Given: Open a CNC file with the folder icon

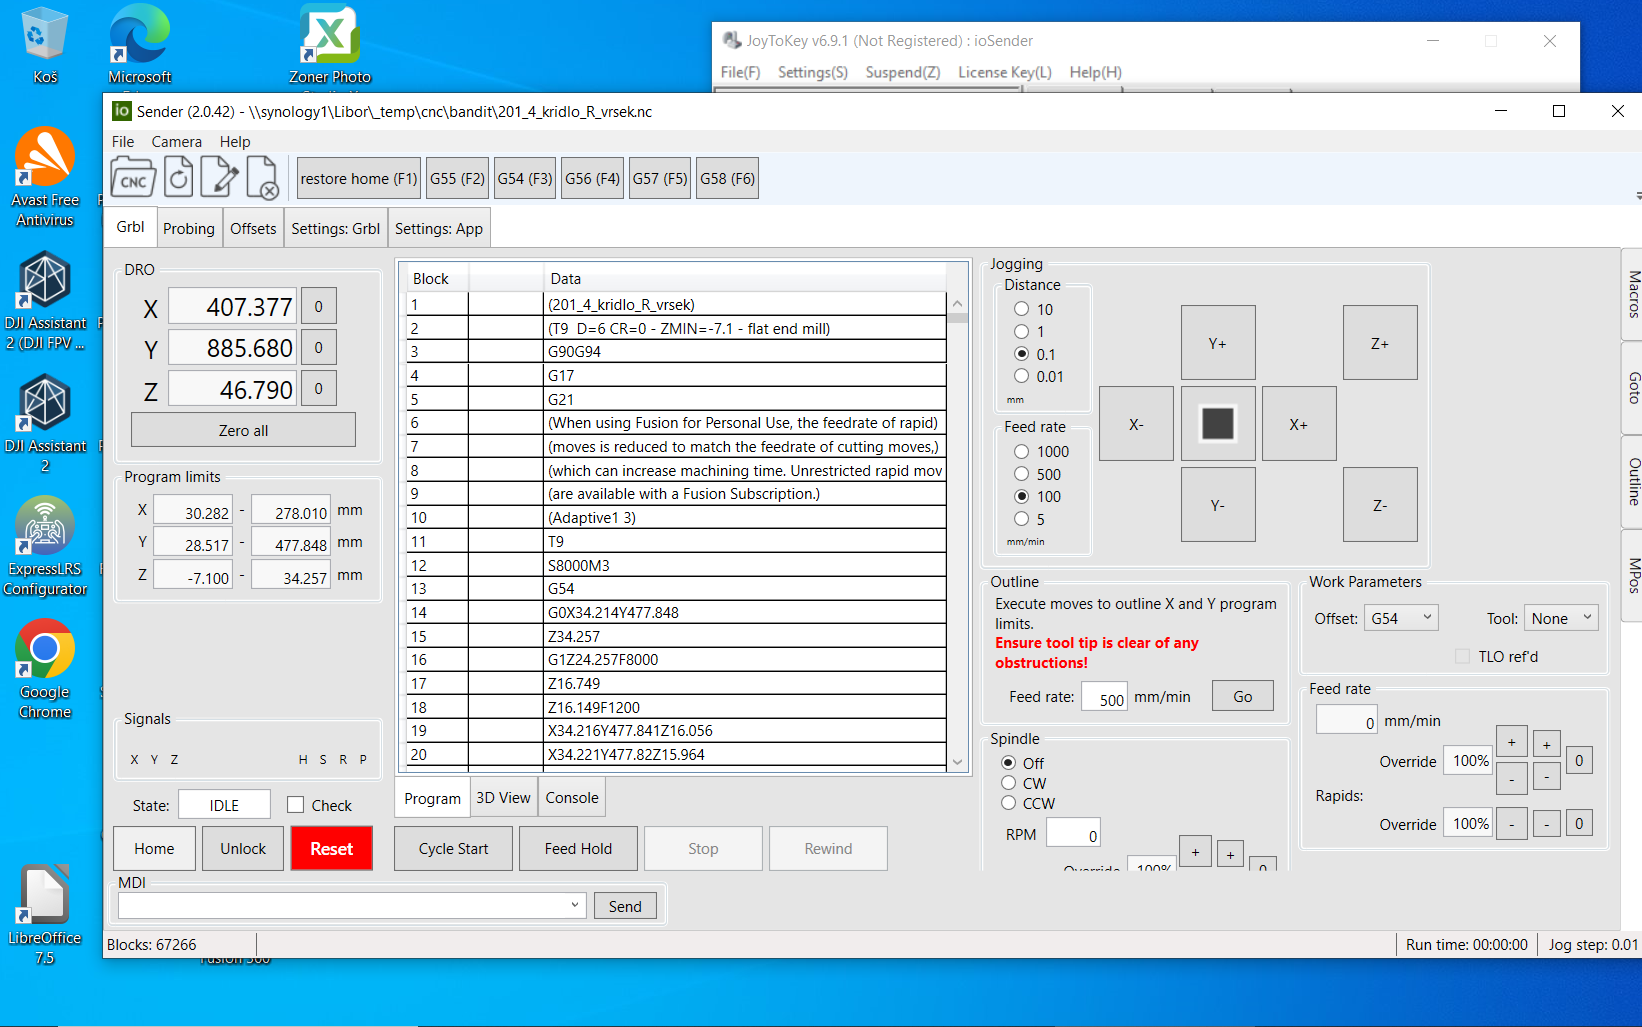Looking at the screenshot, I should pyautogui.click(x=133, y=179).
